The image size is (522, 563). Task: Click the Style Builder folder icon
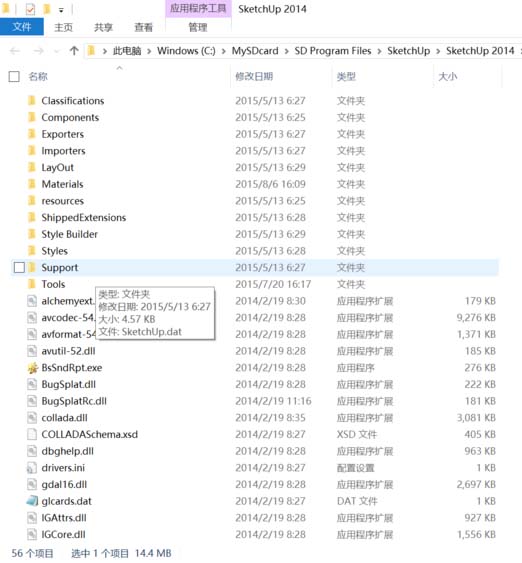click(32, 234)
